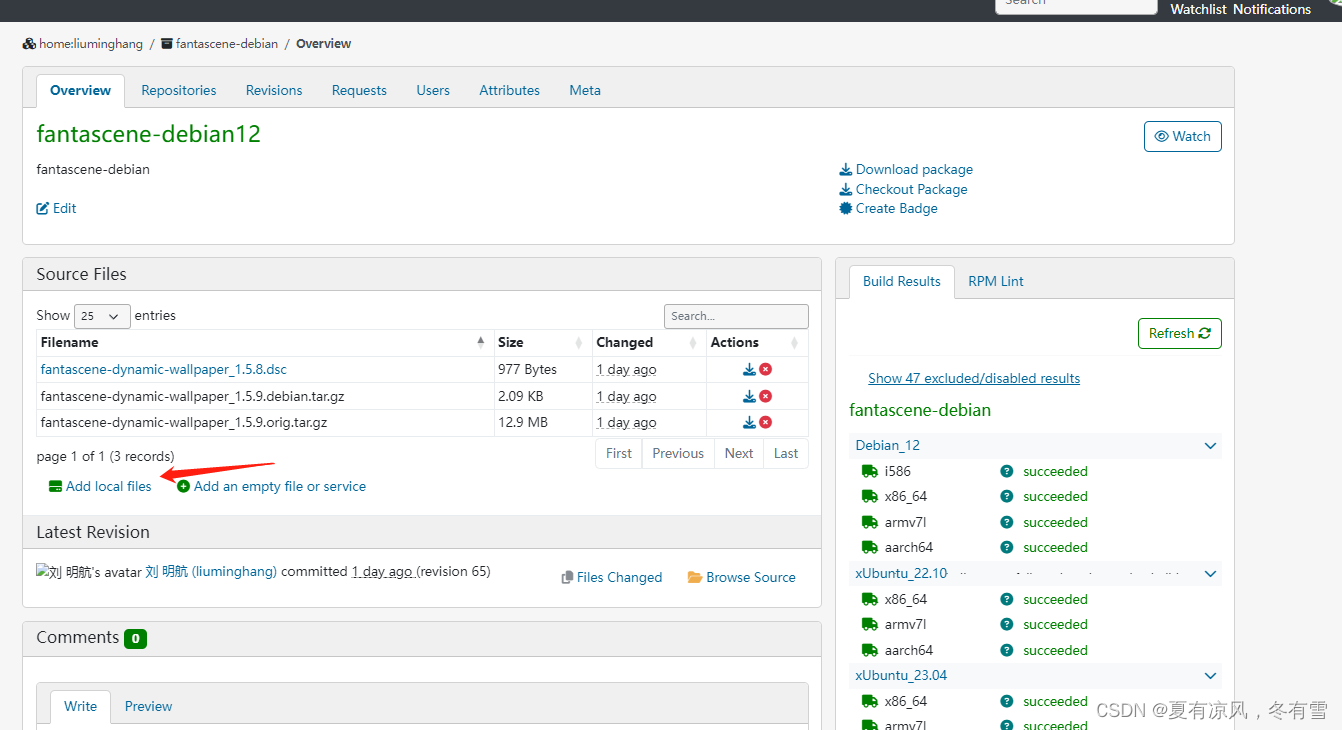1342x730 pixels.
Task: Download the 1.5.9.orig.tar.gz file
Action: [749, 422]
